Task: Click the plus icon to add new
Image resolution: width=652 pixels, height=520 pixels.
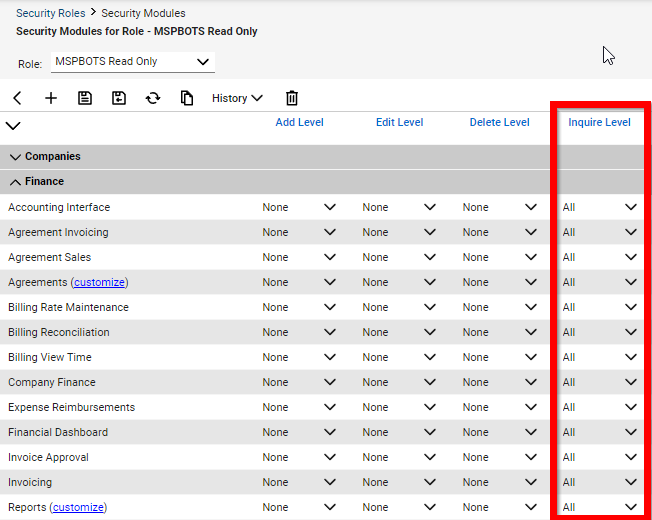Action: tap(51, 98)
